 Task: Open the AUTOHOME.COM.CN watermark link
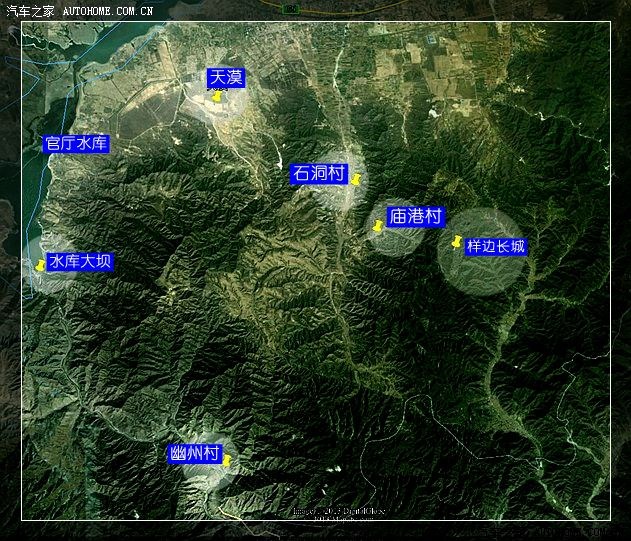pos(107,11)
